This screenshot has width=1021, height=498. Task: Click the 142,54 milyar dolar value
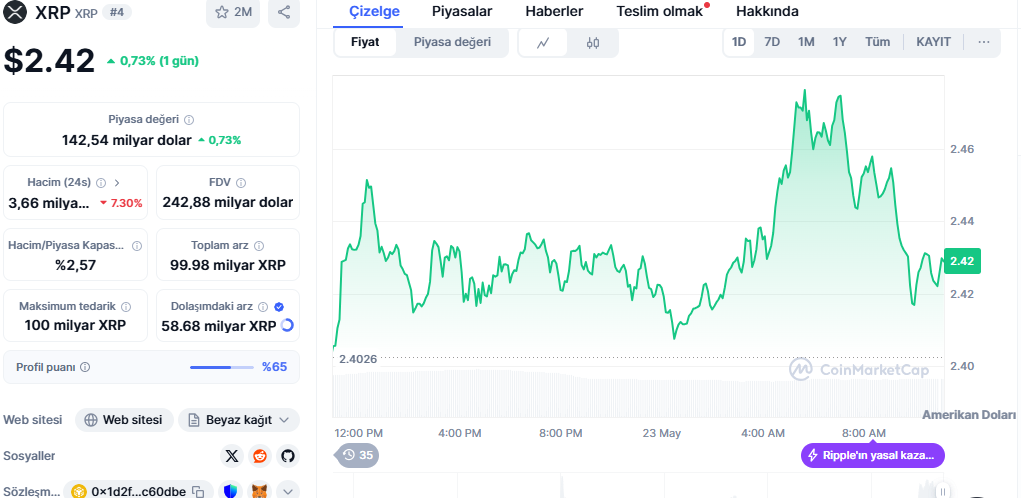pos(126,140)
